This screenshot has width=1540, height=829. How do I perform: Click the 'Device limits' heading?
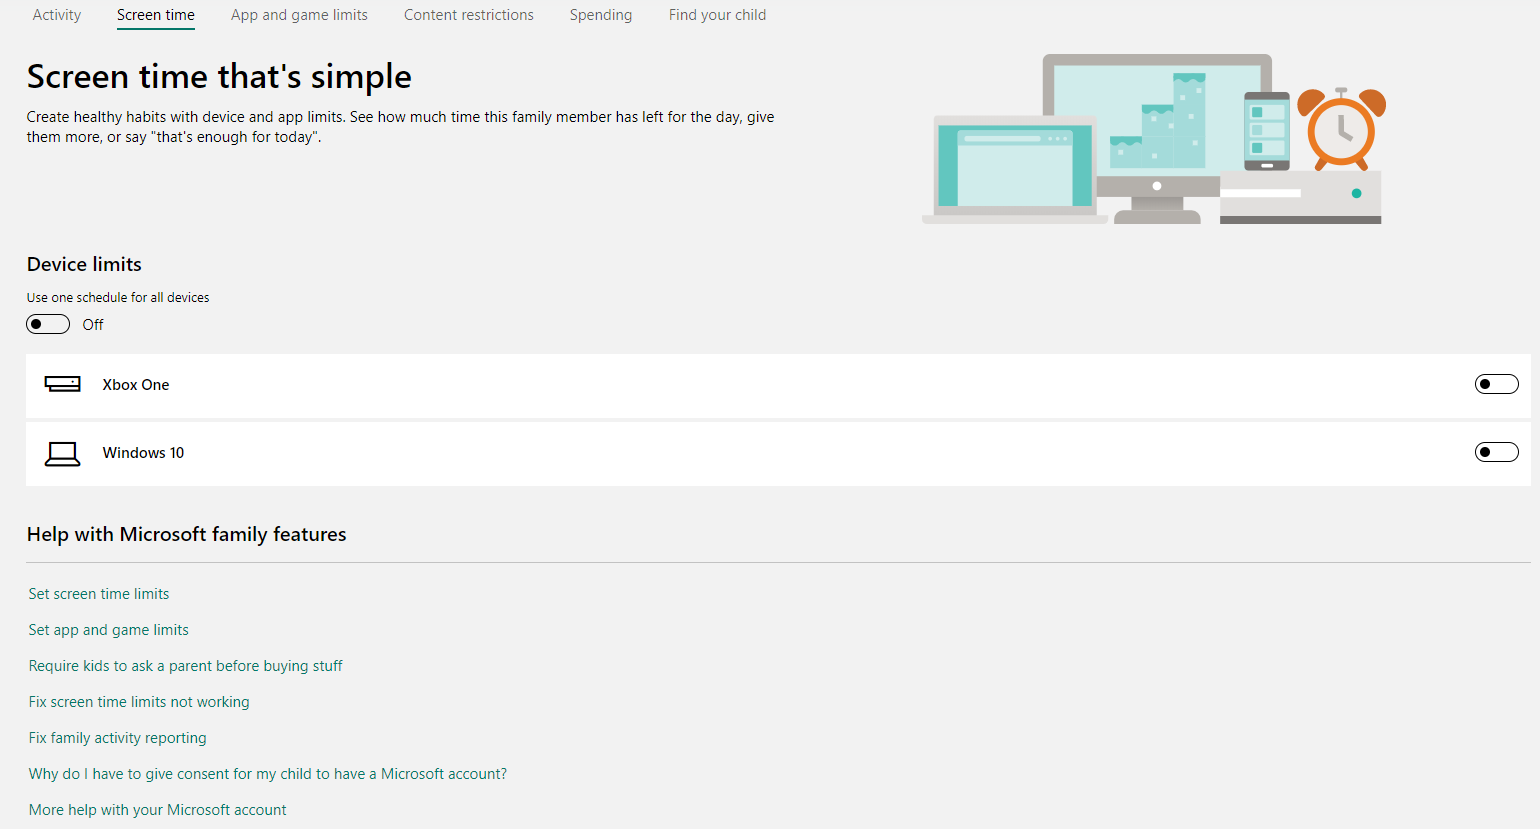pos(84,264)
